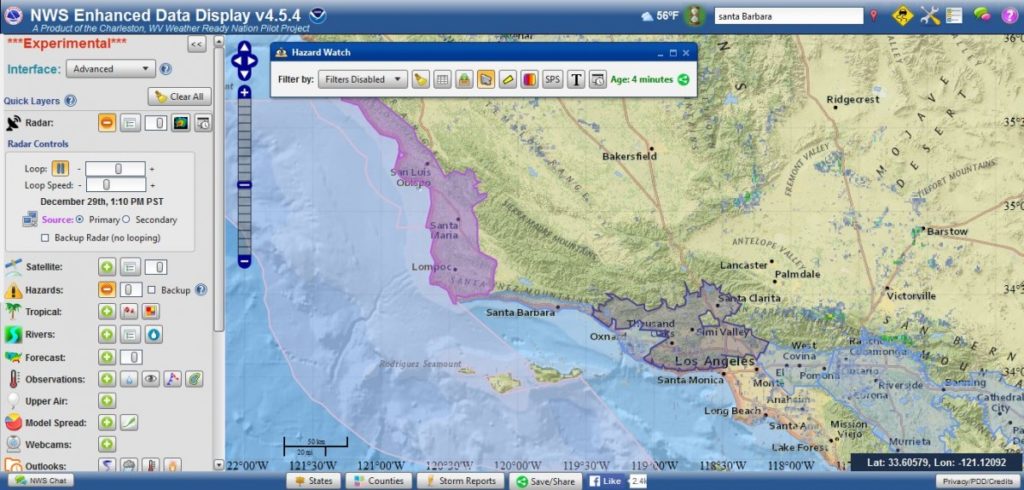Viewport: 1024px width, 490px height.
Task: Pause the radar loop
Action: tap(60, 169)
